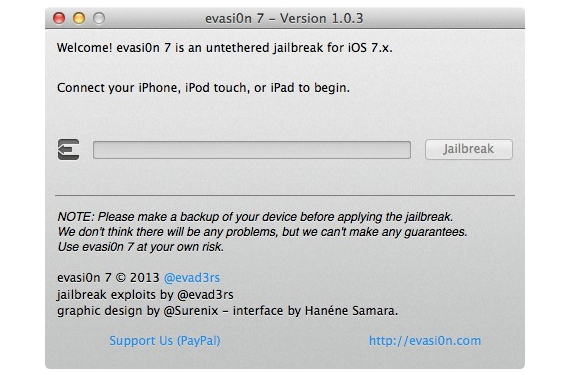570x375 pixels.
Task: Select the Connect your iPhone instruction text
Action: pyautogui.click(x=203, y=88)
